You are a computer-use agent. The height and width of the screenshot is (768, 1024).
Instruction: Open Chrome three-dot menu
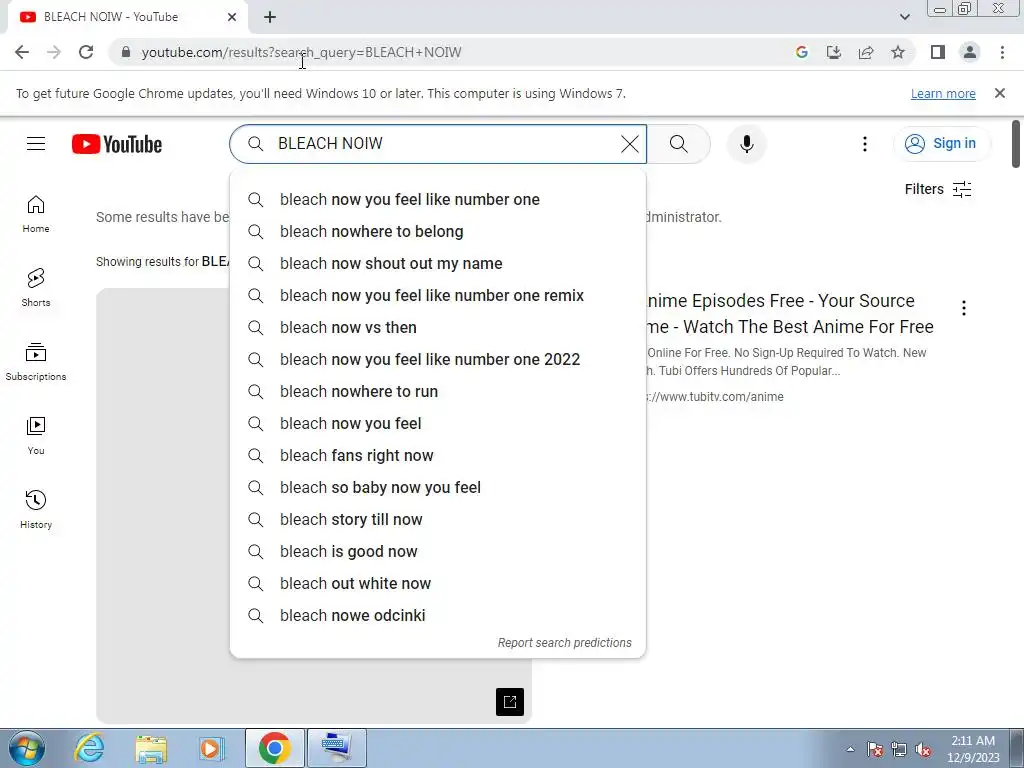pyautogui.click(x=1002, y=52)
